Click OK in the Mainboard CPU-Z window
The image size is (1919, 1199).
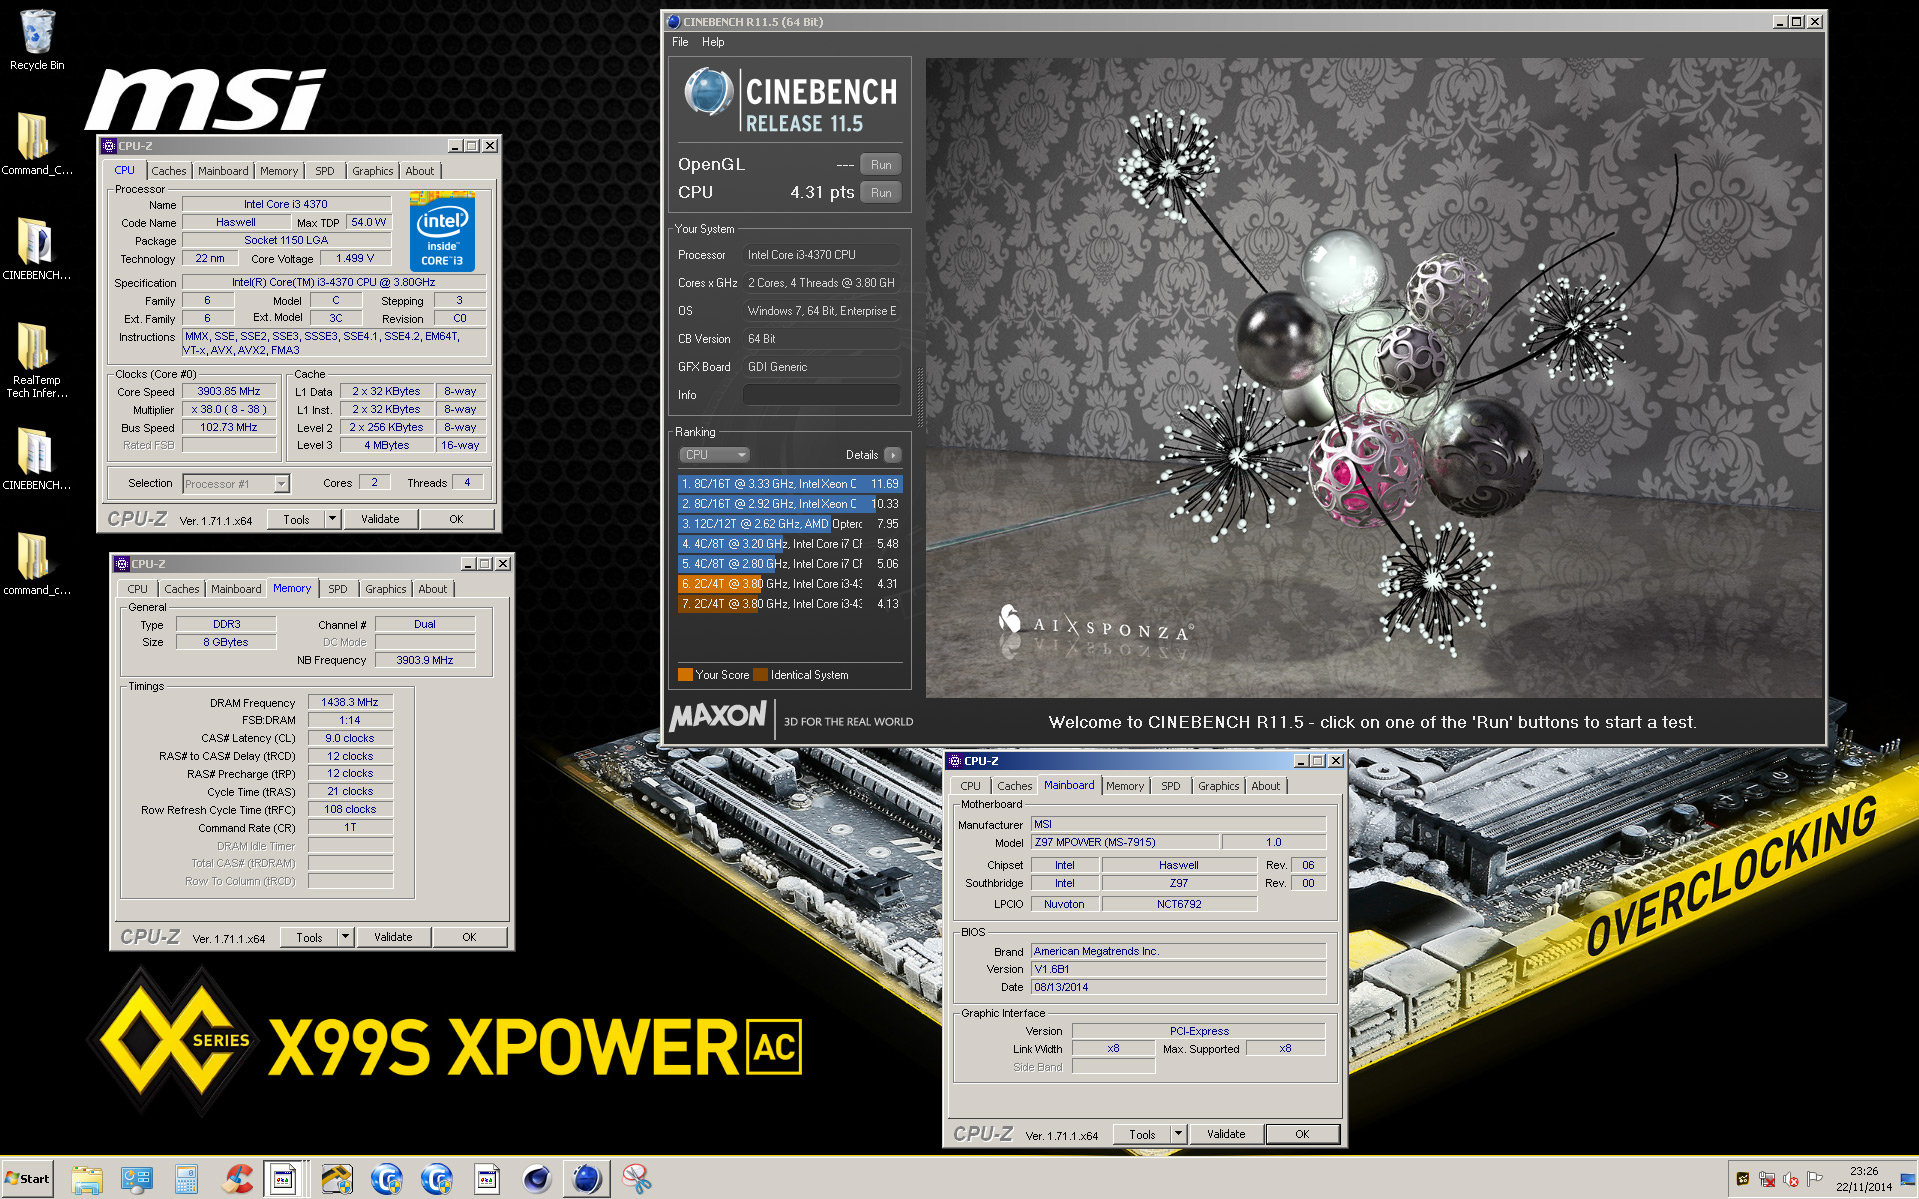point(1302,1134)
